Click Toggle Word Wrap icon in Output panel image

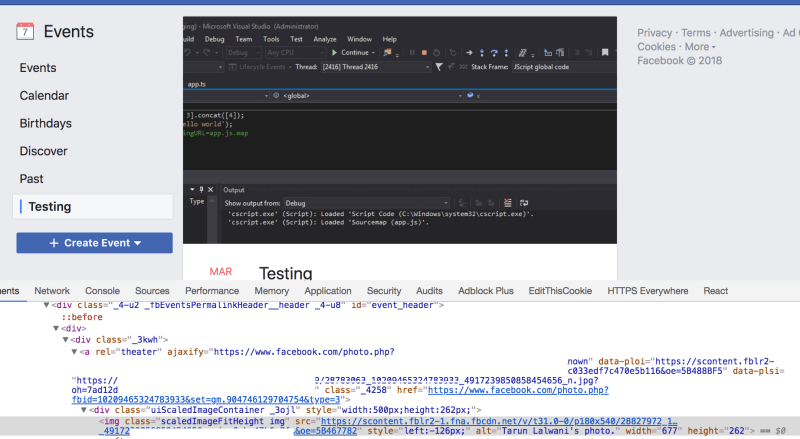coord(524,203)
